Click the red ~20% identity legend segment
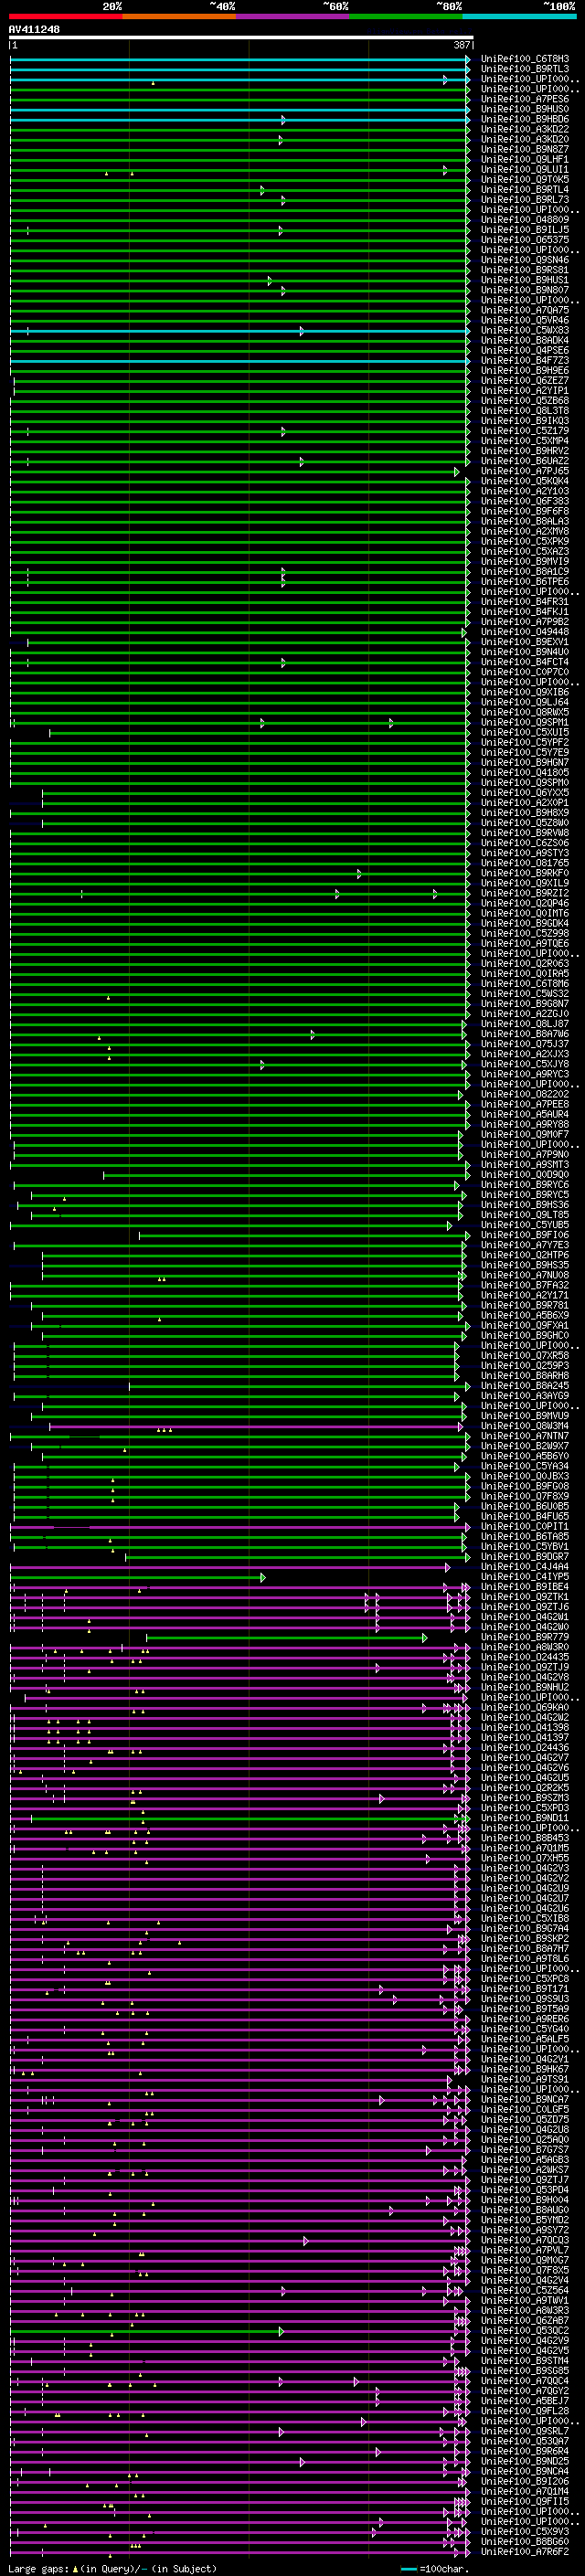The height and width of the screenshot is (2576, 585). 65,16
